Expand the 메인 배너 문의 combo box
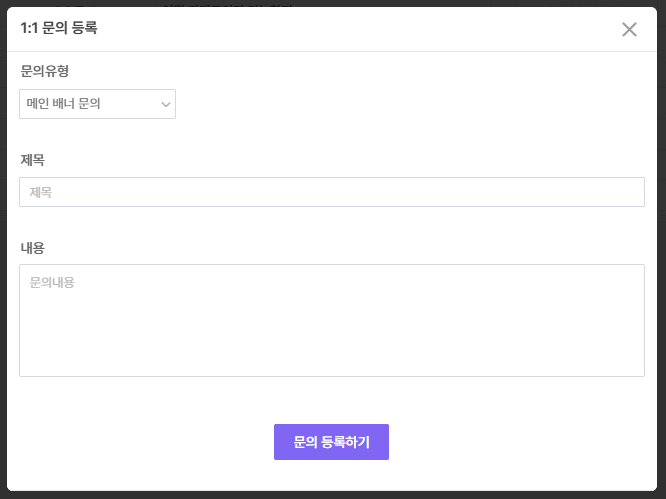666x499 pixels. 97,103
